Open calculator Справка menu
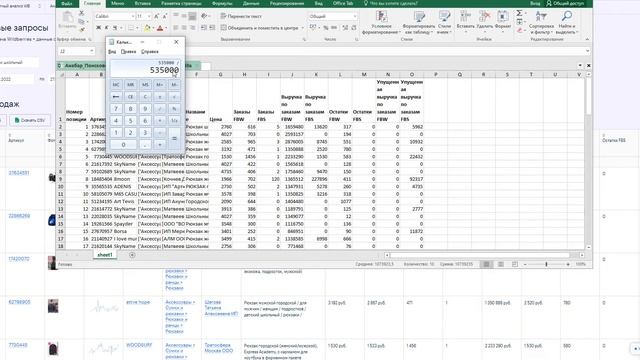 pos(150,52)
